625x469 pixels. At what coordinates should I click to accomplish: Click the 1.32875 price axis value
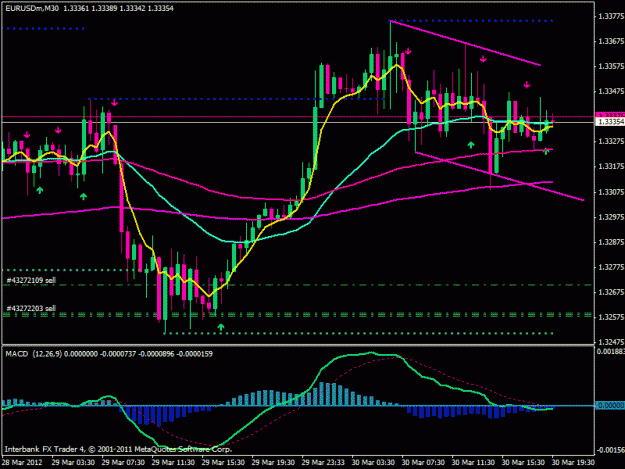[611, 242]
